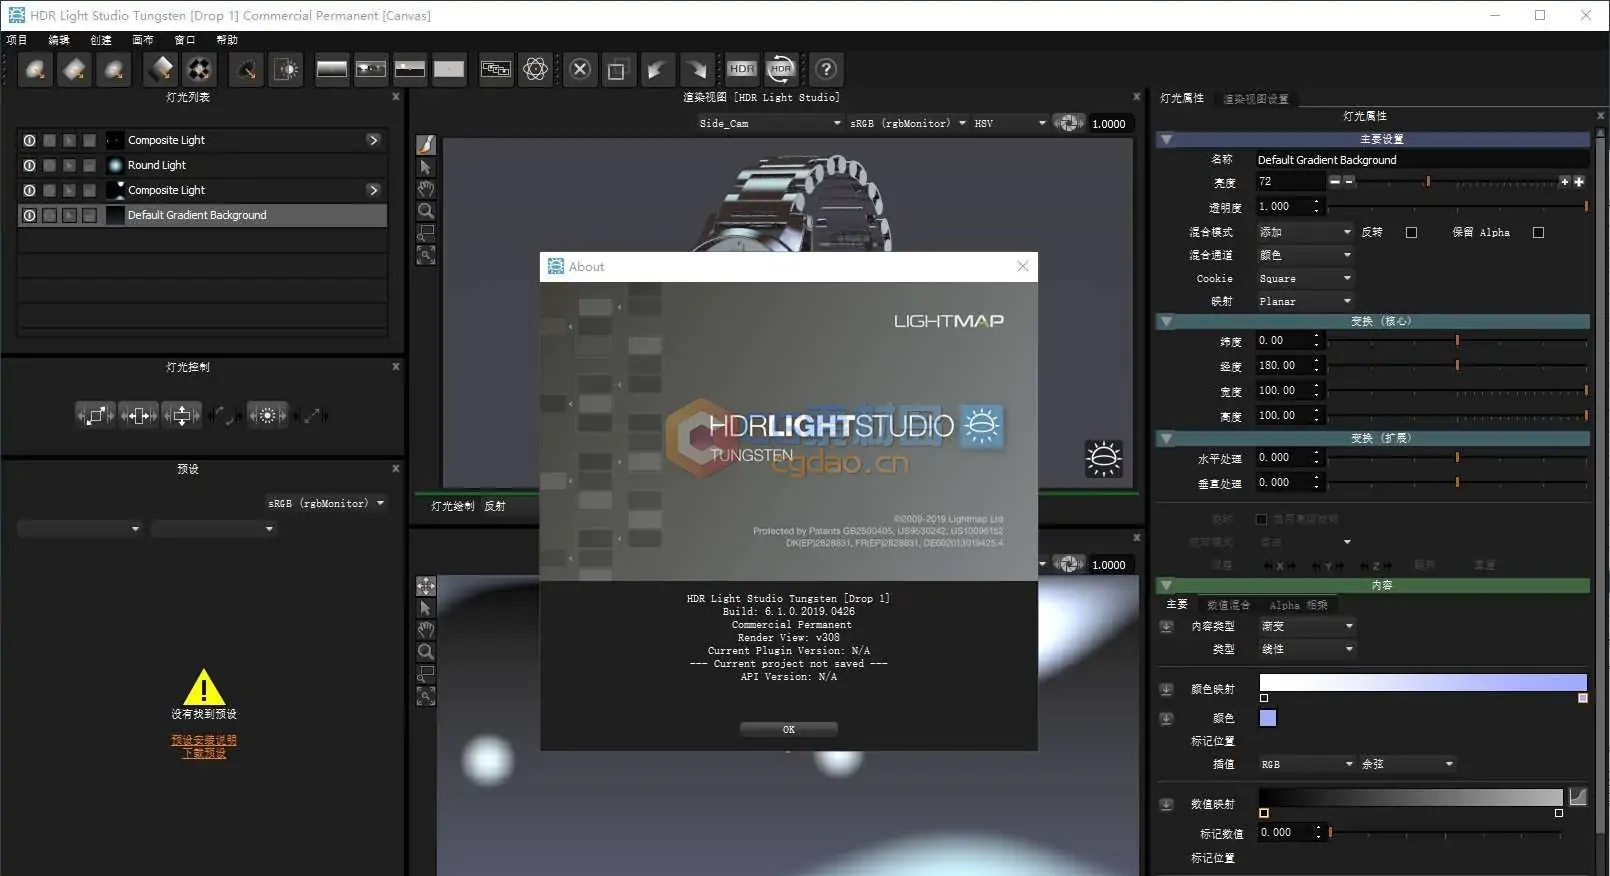Viewport: 1610px width, 876px height.
Task: Switch to the 渲染视图设置 tab
Action: pyautogui.click(x=1256, y=99)
